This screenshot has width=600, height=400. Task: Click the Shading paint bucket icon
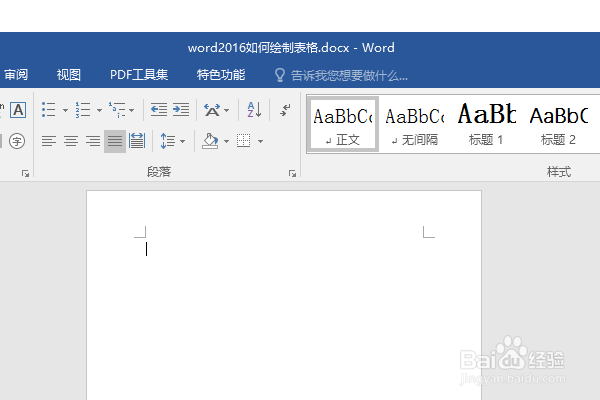pos(210,141)
